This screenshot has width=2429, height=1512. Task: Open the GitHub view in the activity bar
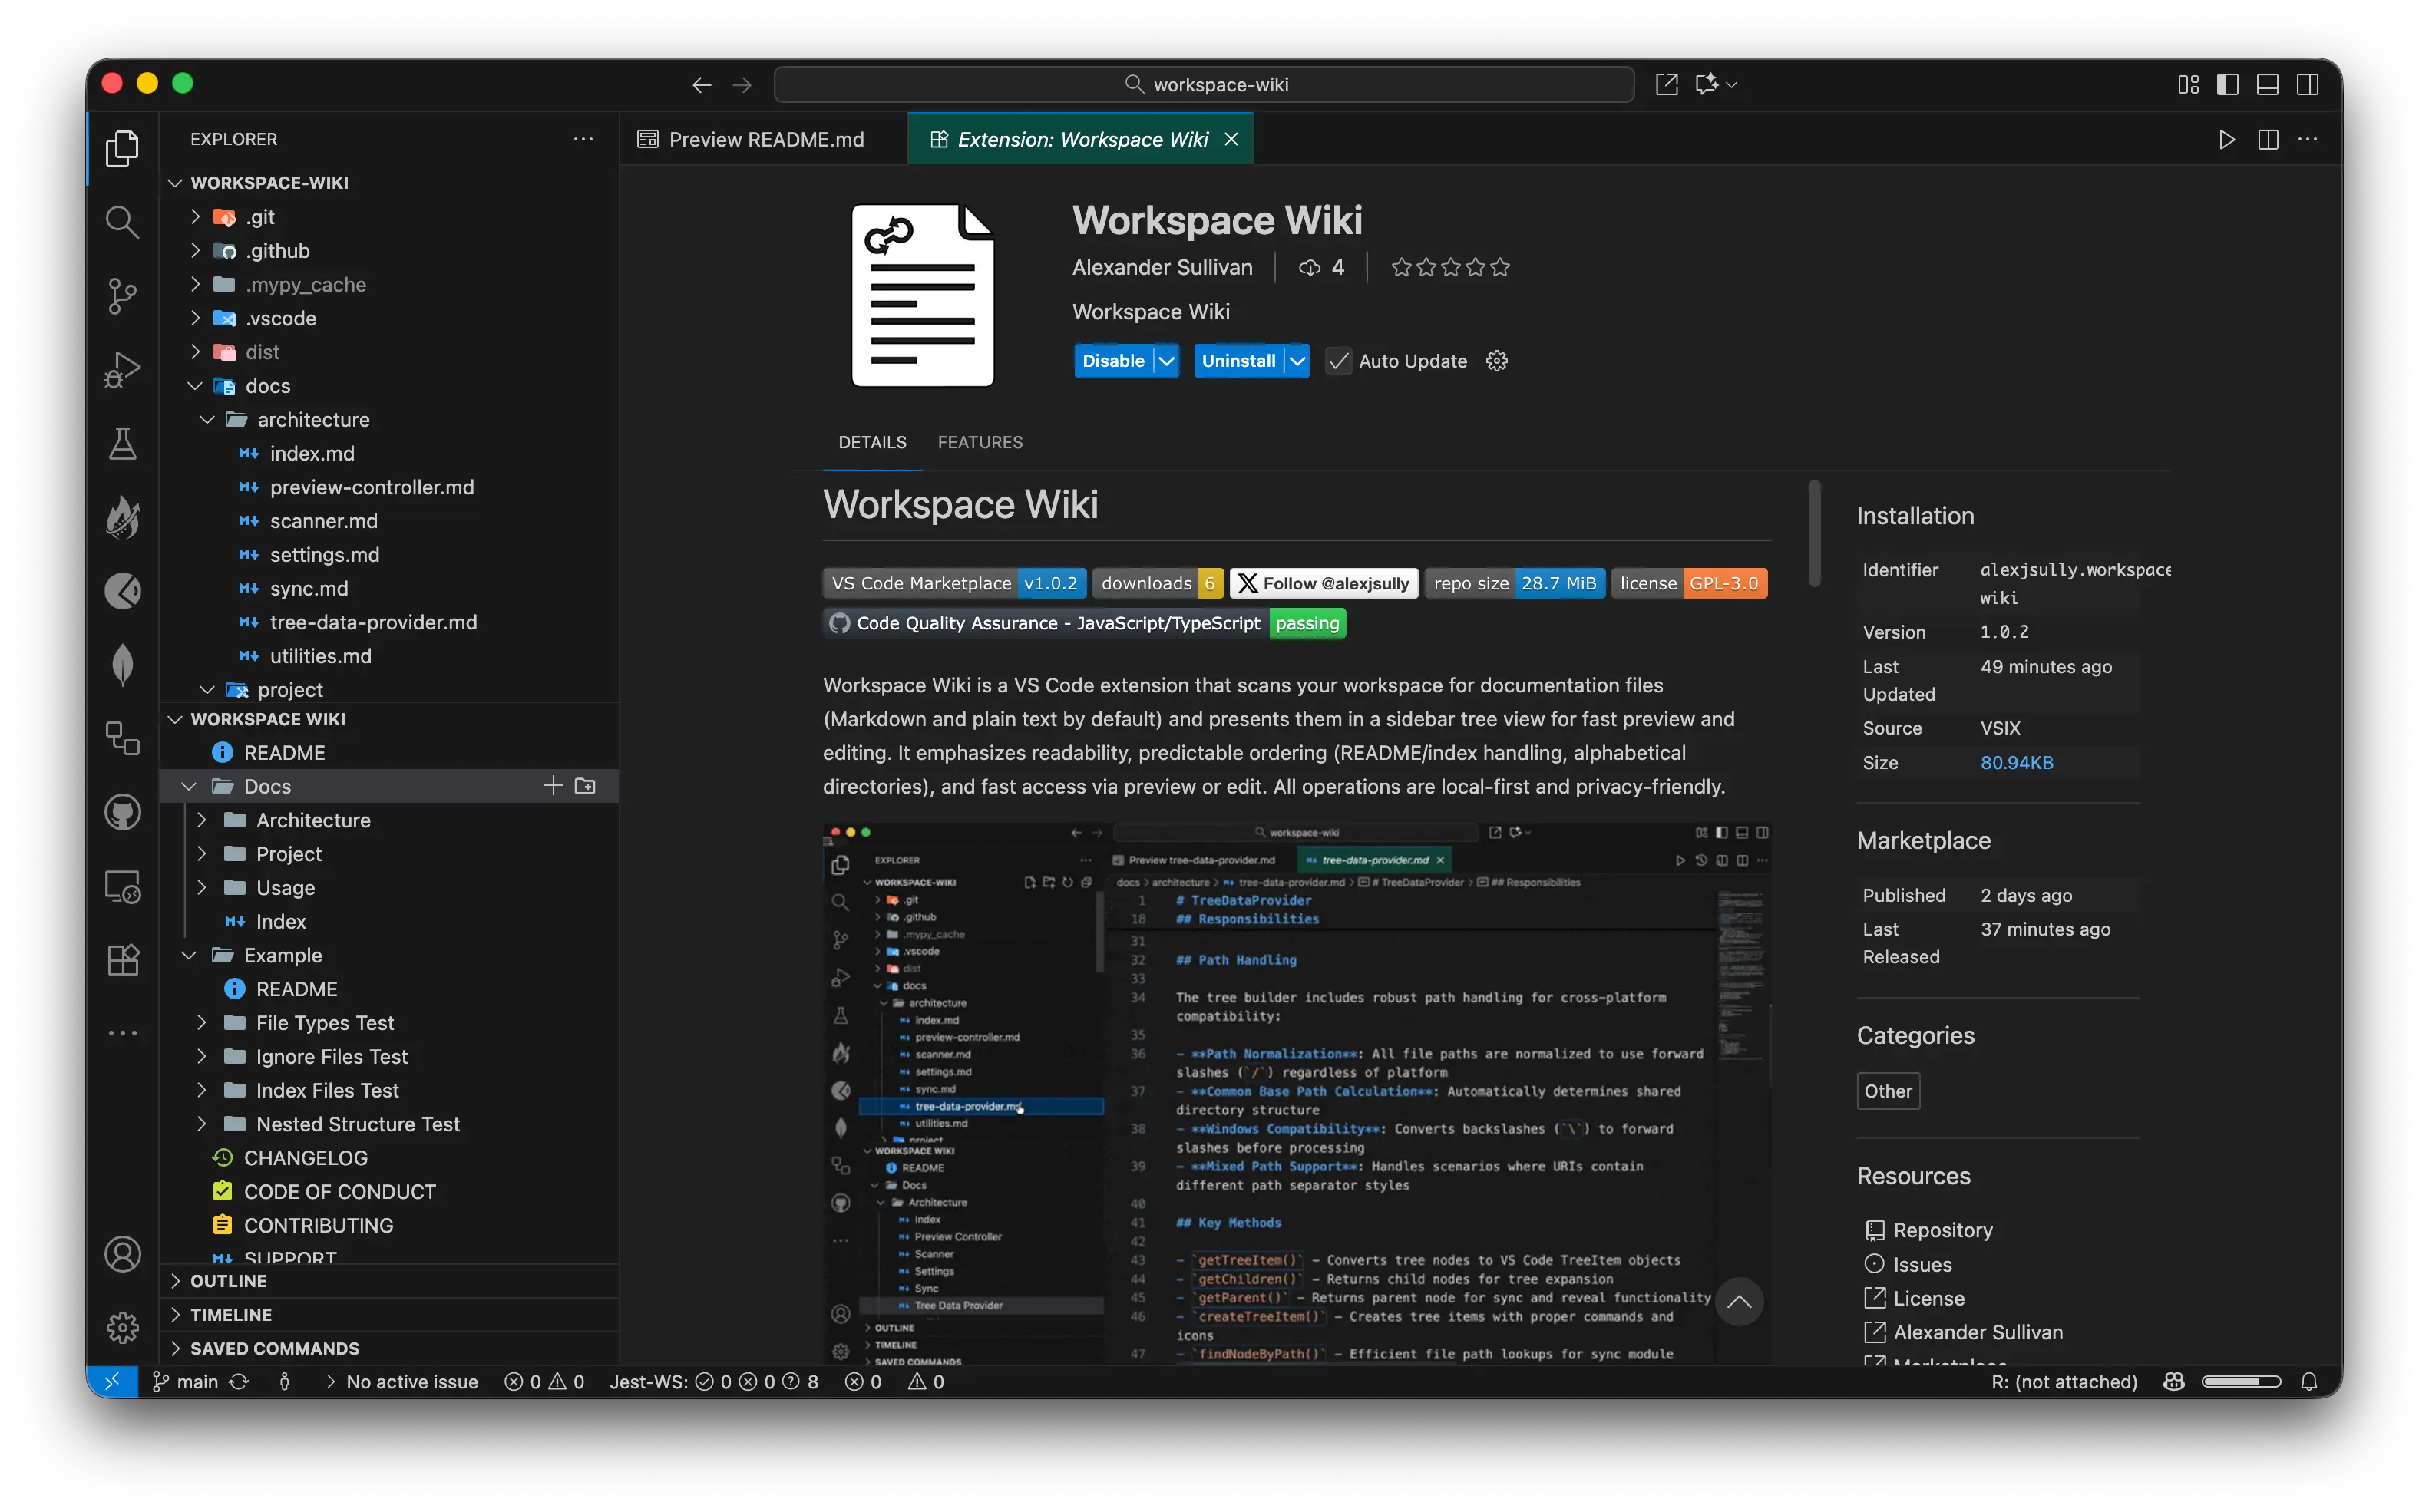122,811
